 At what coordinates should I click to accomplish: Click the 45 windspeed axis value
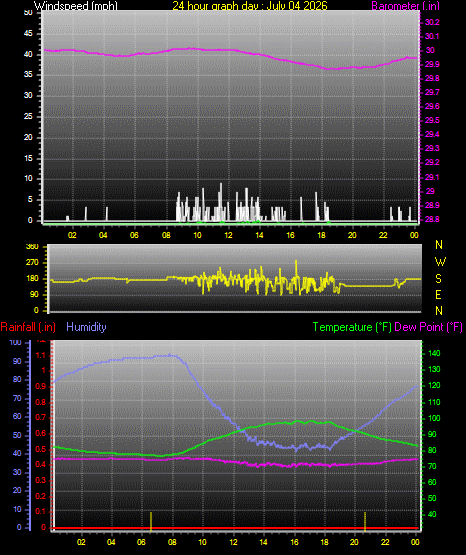[x=28, y=34]
